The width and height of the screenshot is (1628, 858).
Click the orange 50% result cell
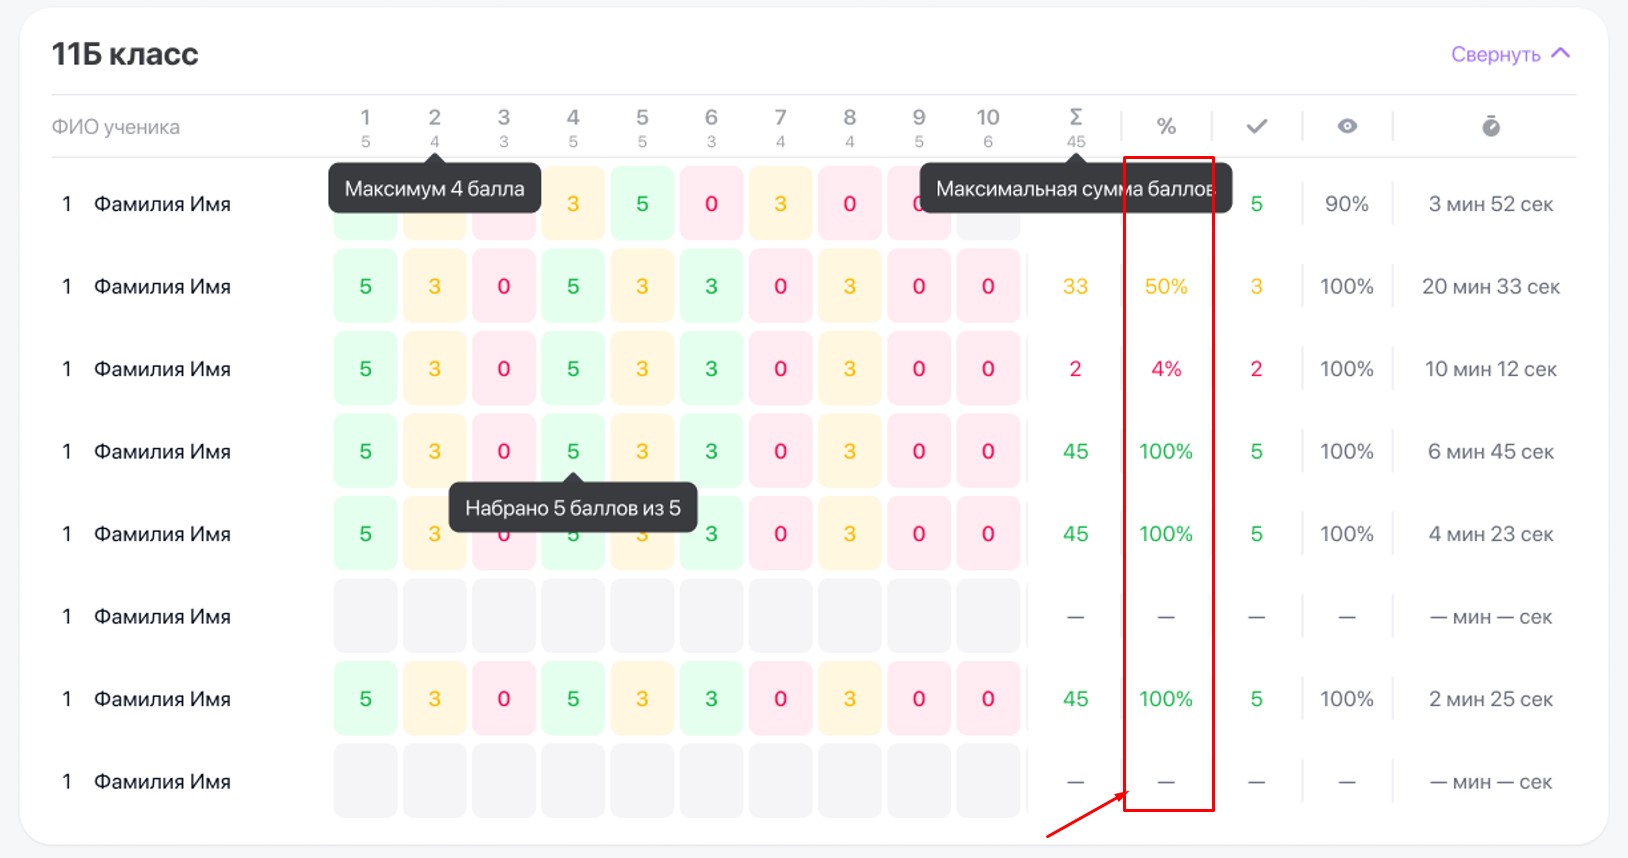[1166, 287]
